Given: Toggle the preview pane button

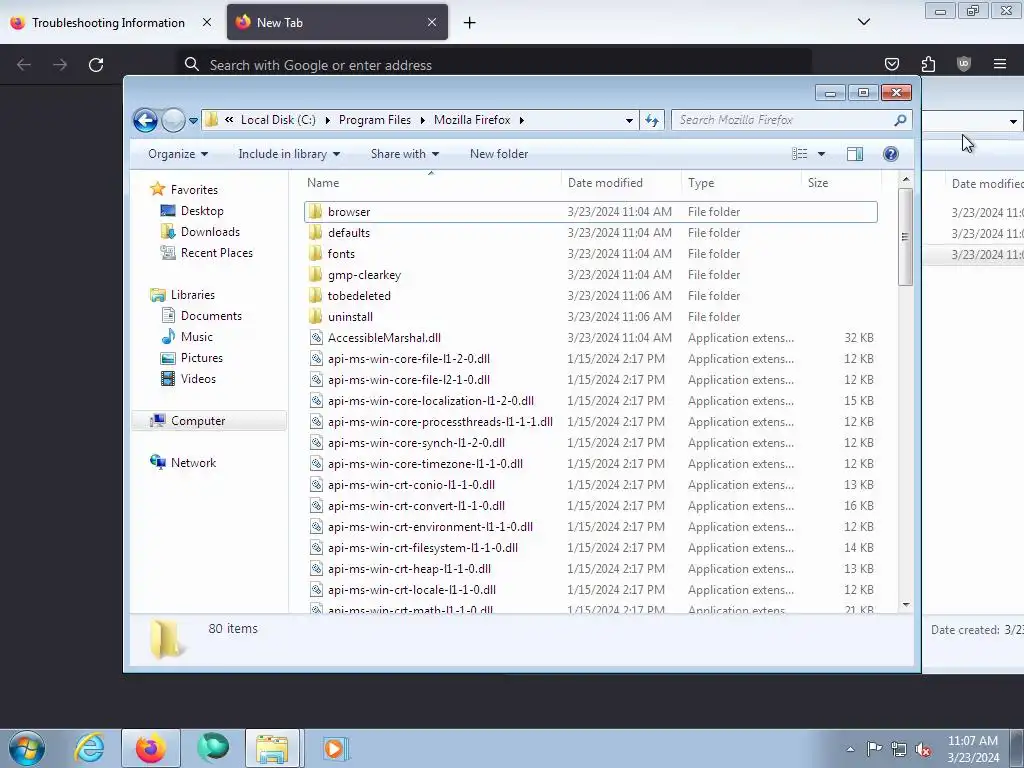Looking at the screenshot, I should (x=854, y=154).
